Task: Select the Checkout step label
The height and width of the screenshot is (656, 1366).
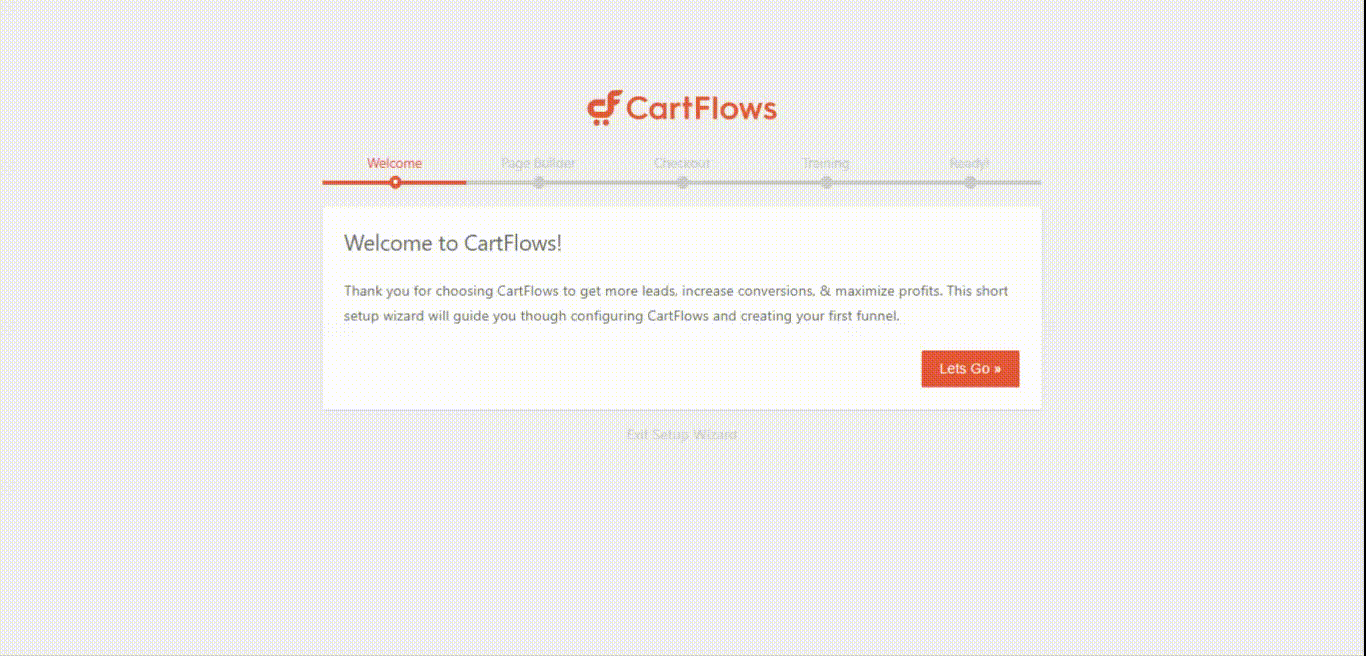Action: [x=682, y=163]
